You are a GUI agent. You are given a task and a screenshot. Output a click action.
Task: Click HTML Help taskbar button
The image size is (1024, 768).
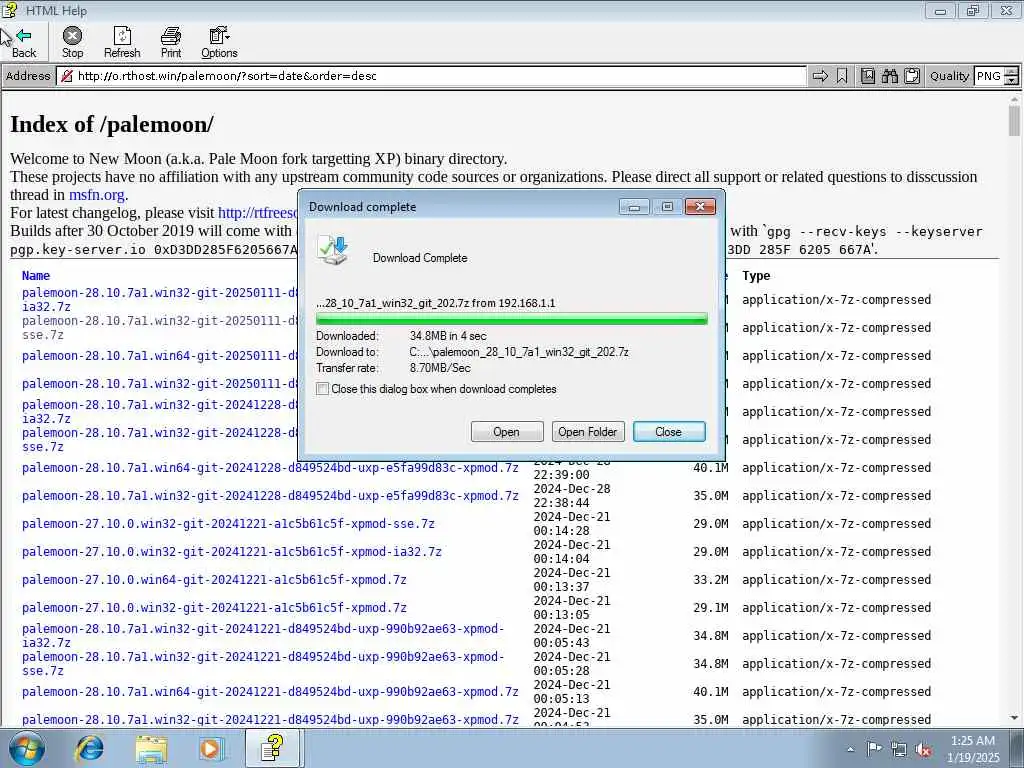tap(273, 748)
